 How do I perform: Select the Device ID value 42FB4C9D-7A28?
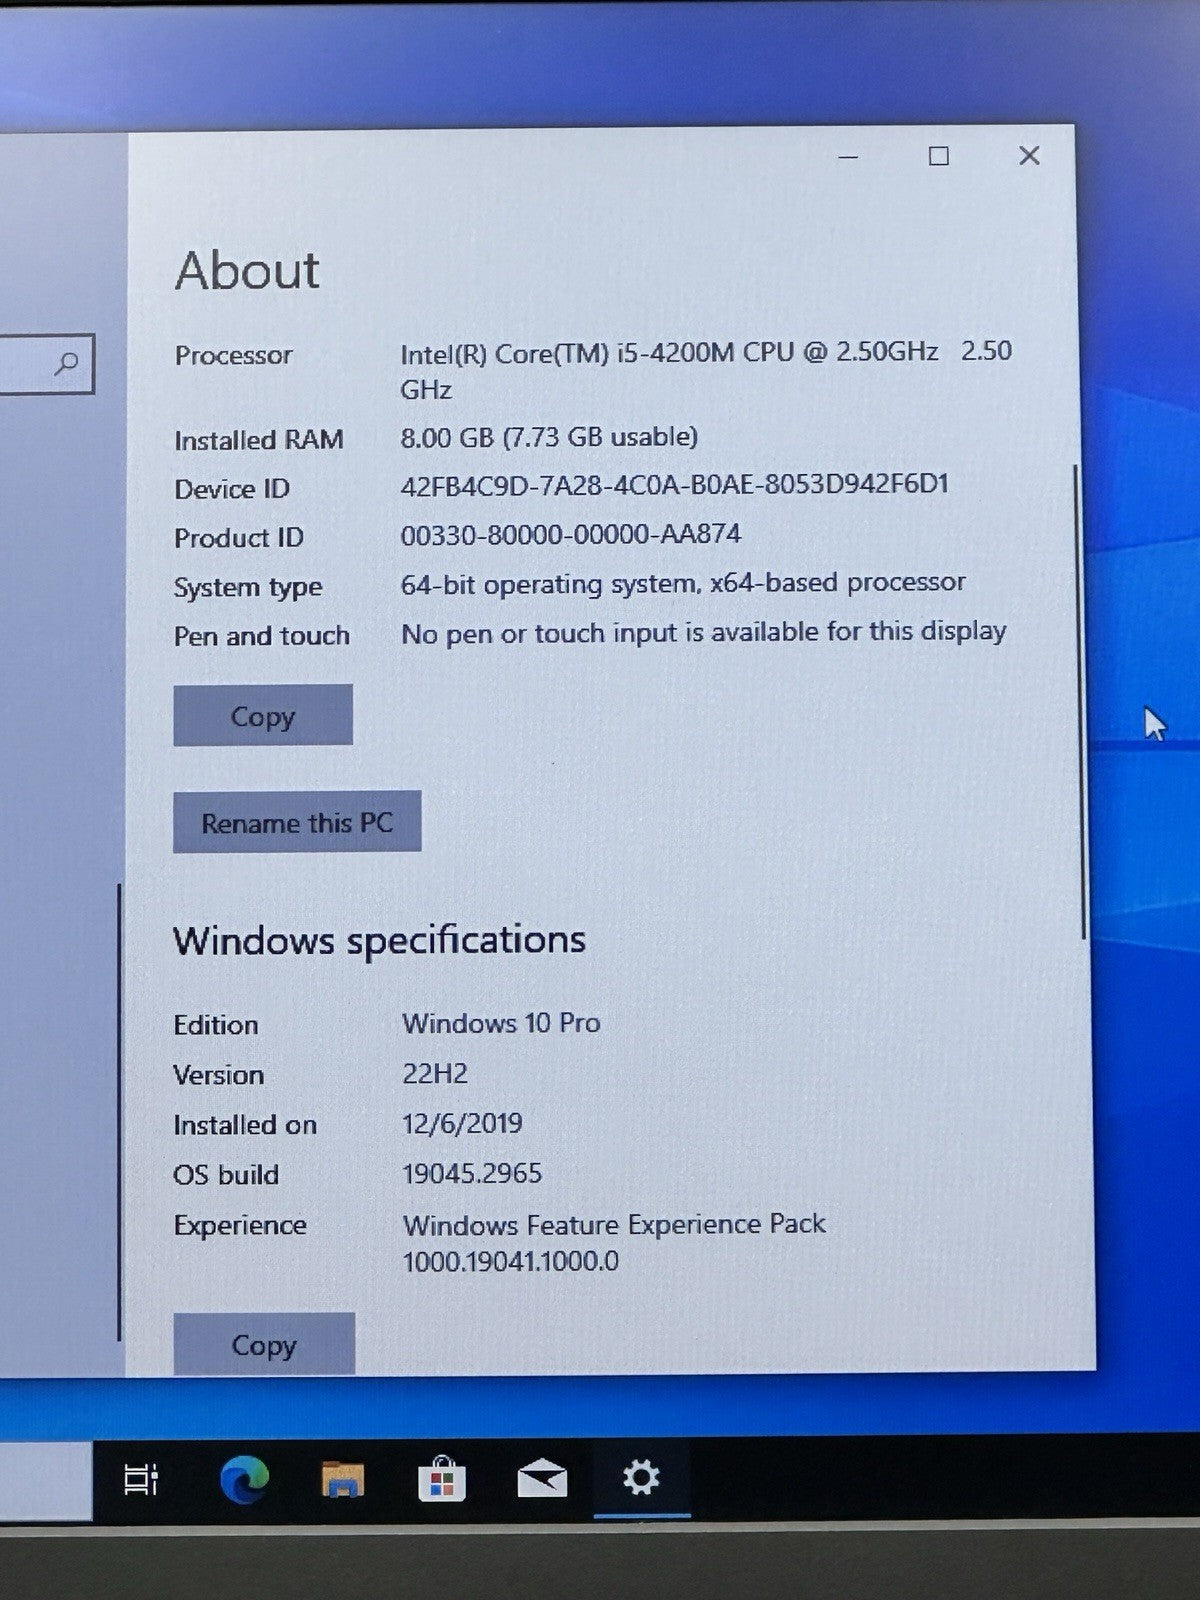[674, 485]
